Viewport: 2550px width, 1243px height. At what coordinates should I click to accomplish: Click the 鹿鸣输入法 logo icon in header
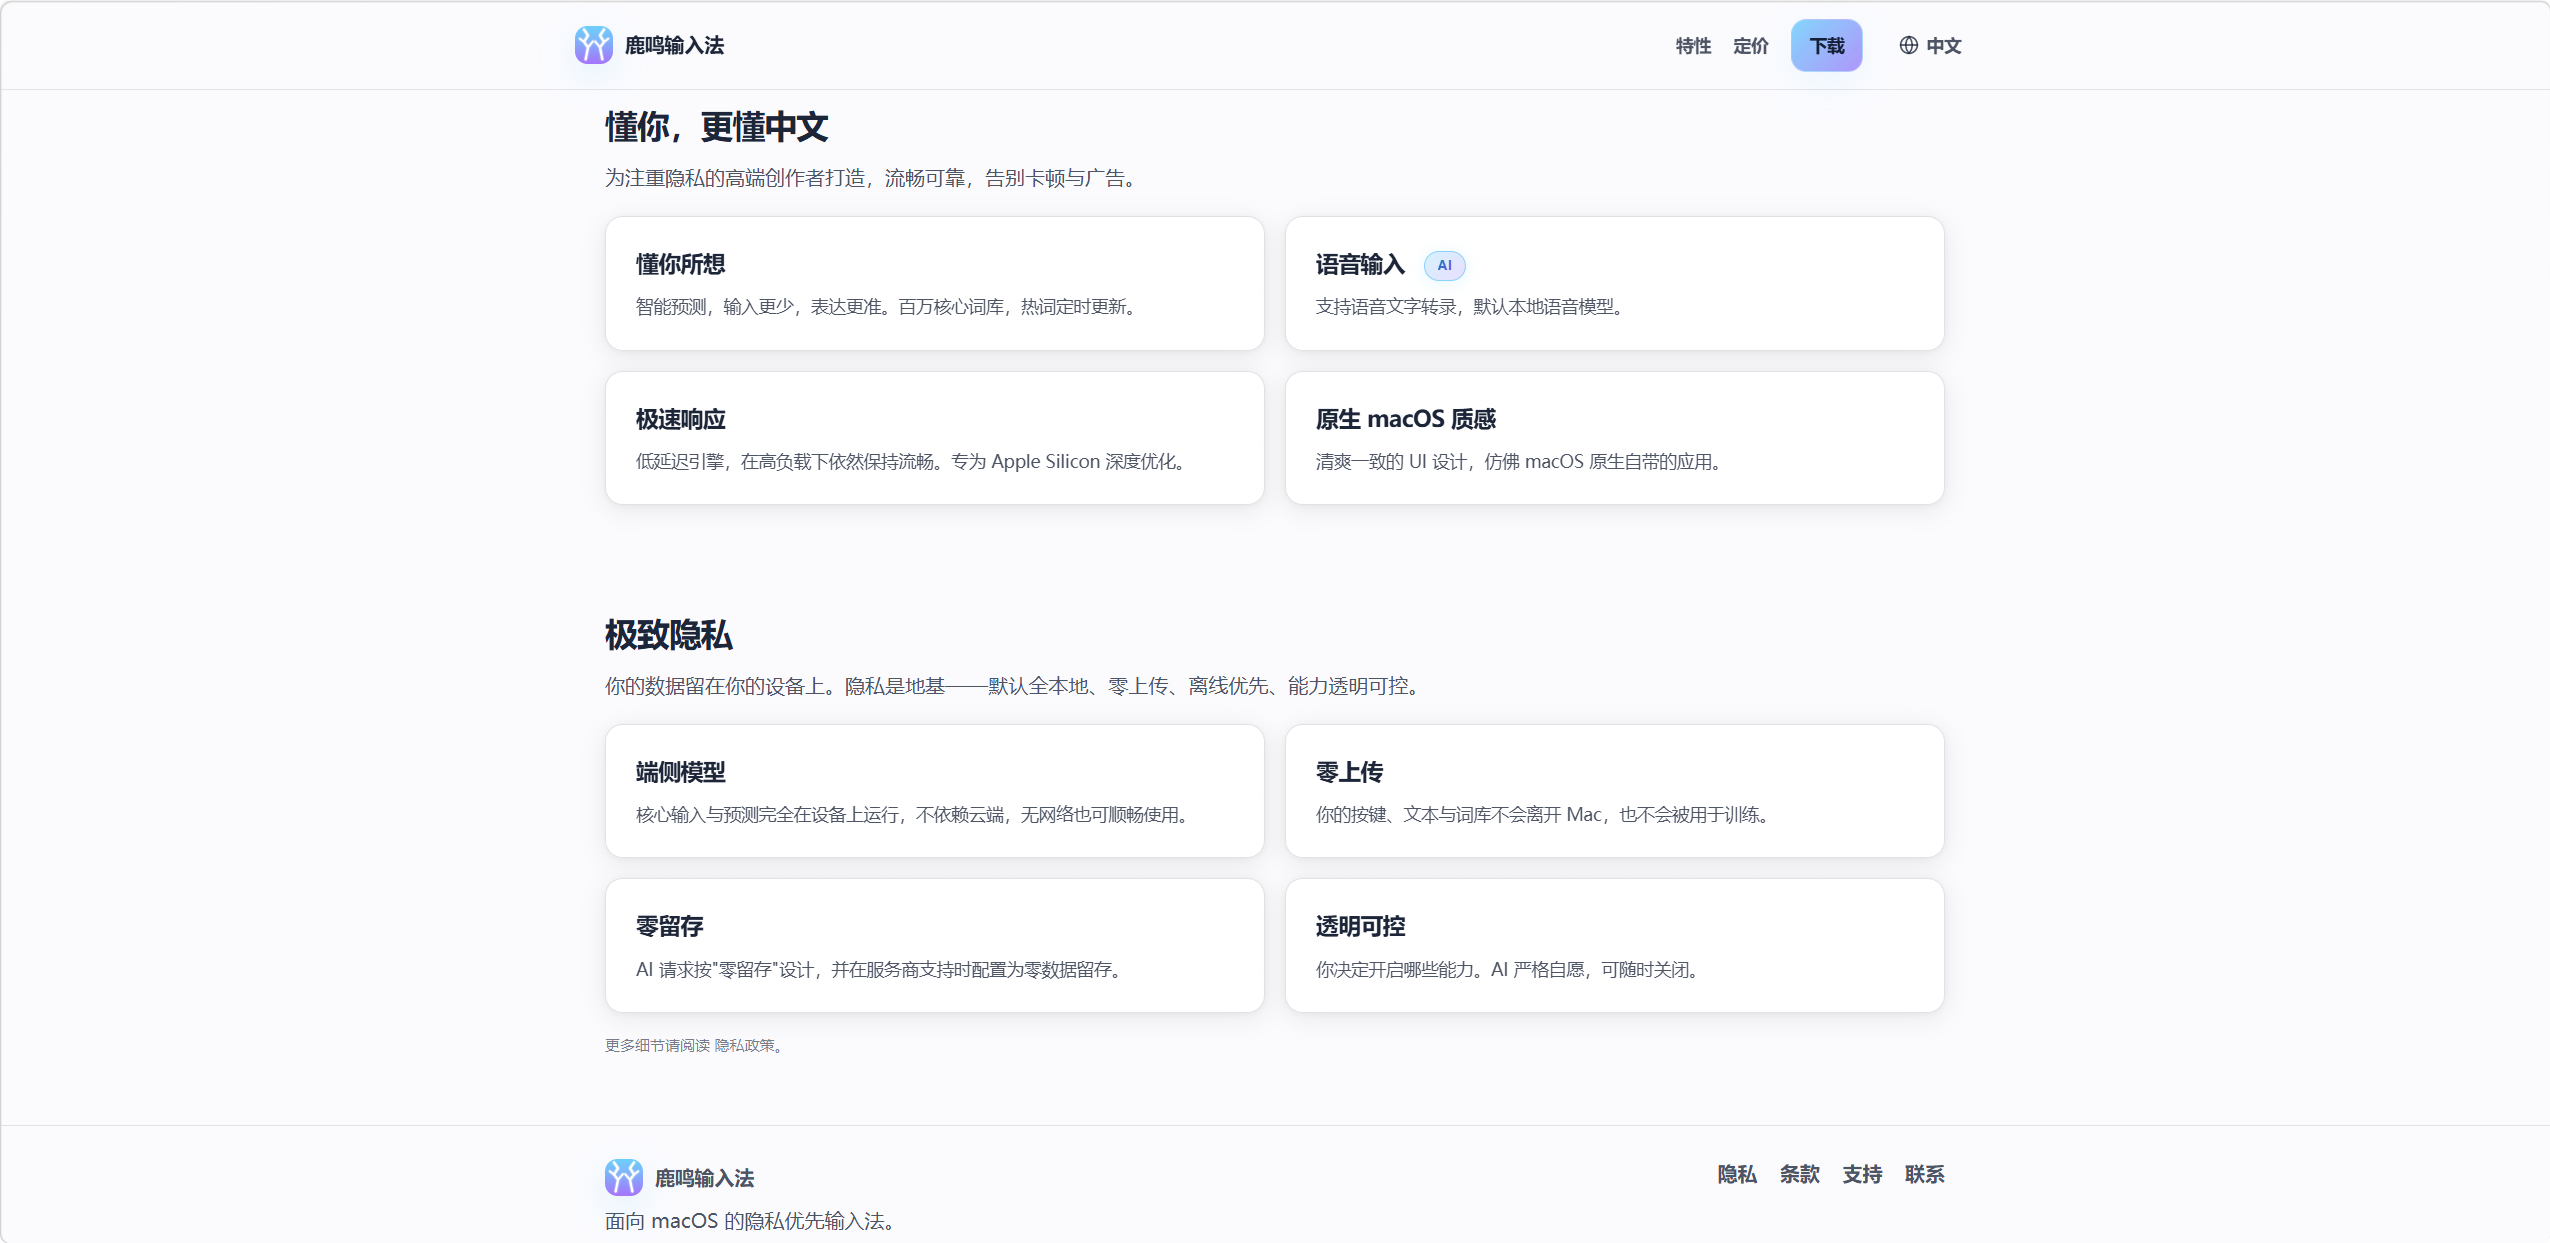(593, 45)
